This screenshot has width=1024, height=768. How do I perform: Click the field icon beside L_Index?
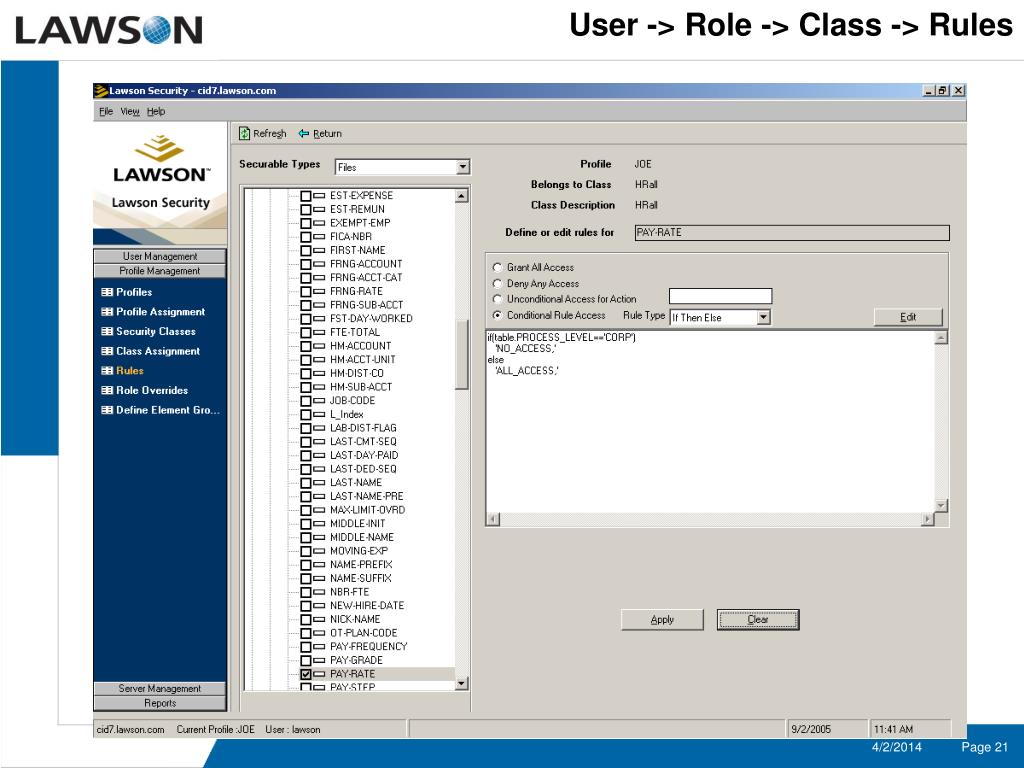[x=319, y=414]
